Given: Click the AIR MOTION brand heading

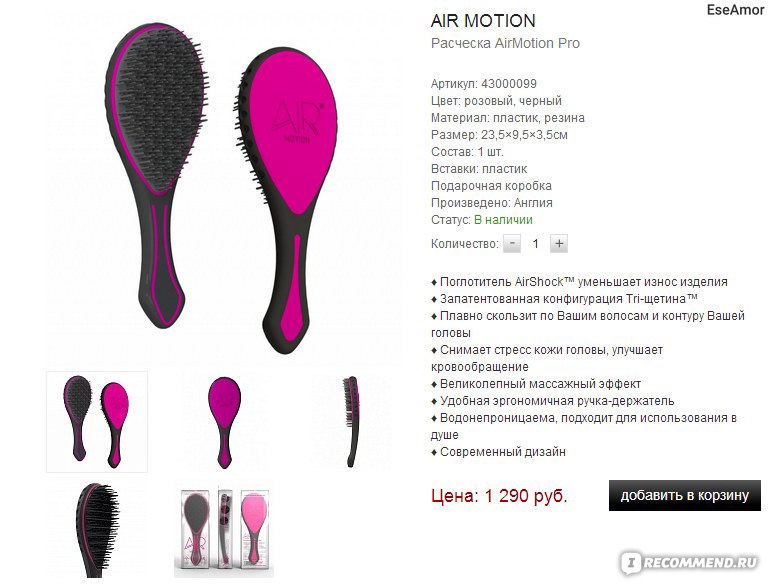Looking at the screenshot, I should [483, 21].
